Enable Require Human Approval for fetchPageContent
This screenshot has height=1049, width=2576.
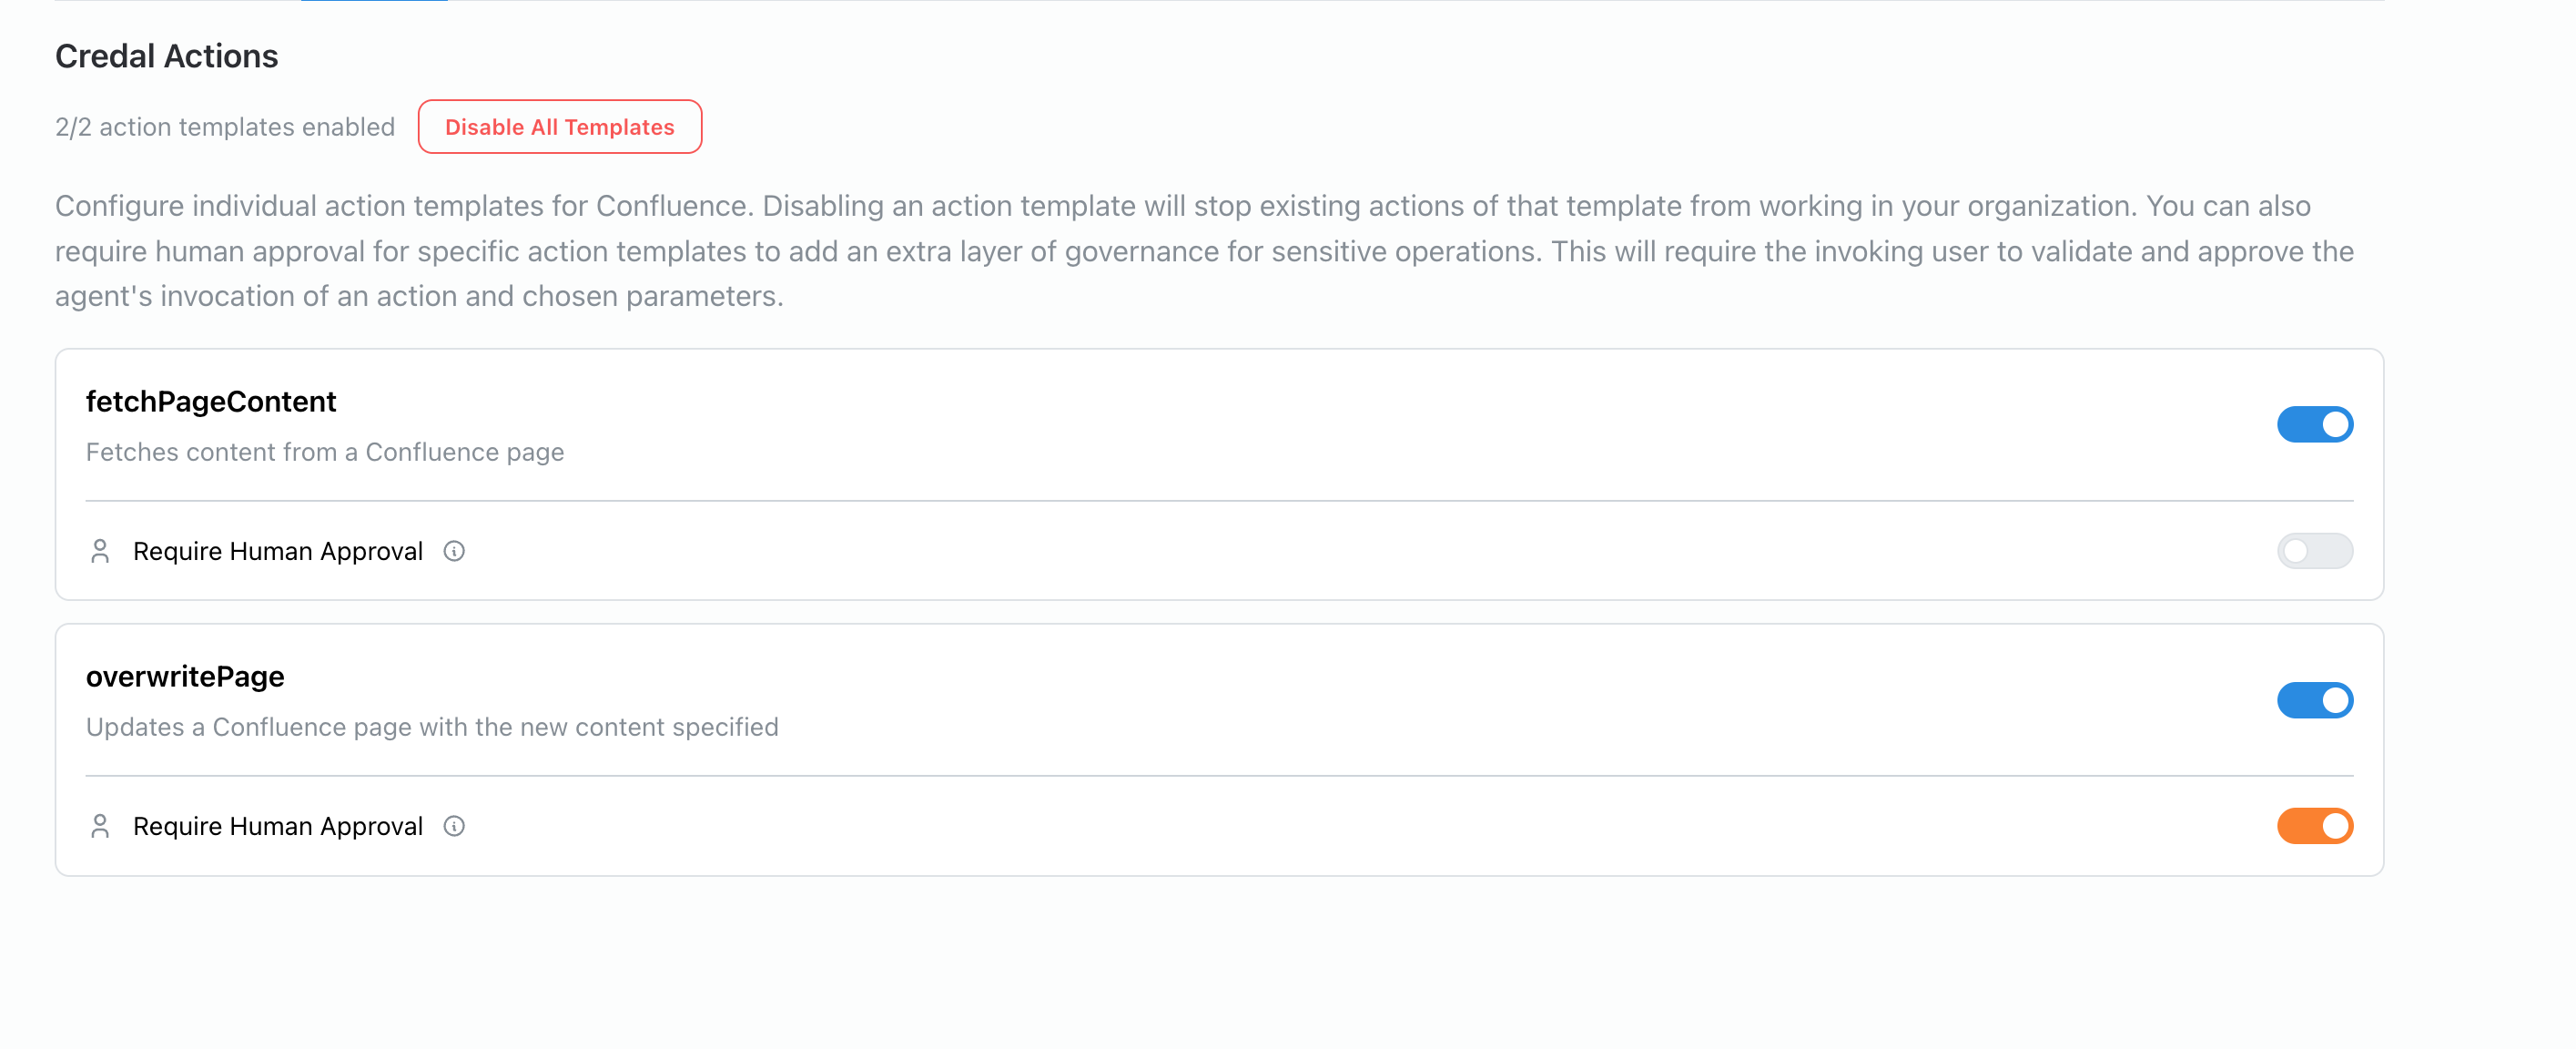pyautogui.click(x=2315, y=550)
